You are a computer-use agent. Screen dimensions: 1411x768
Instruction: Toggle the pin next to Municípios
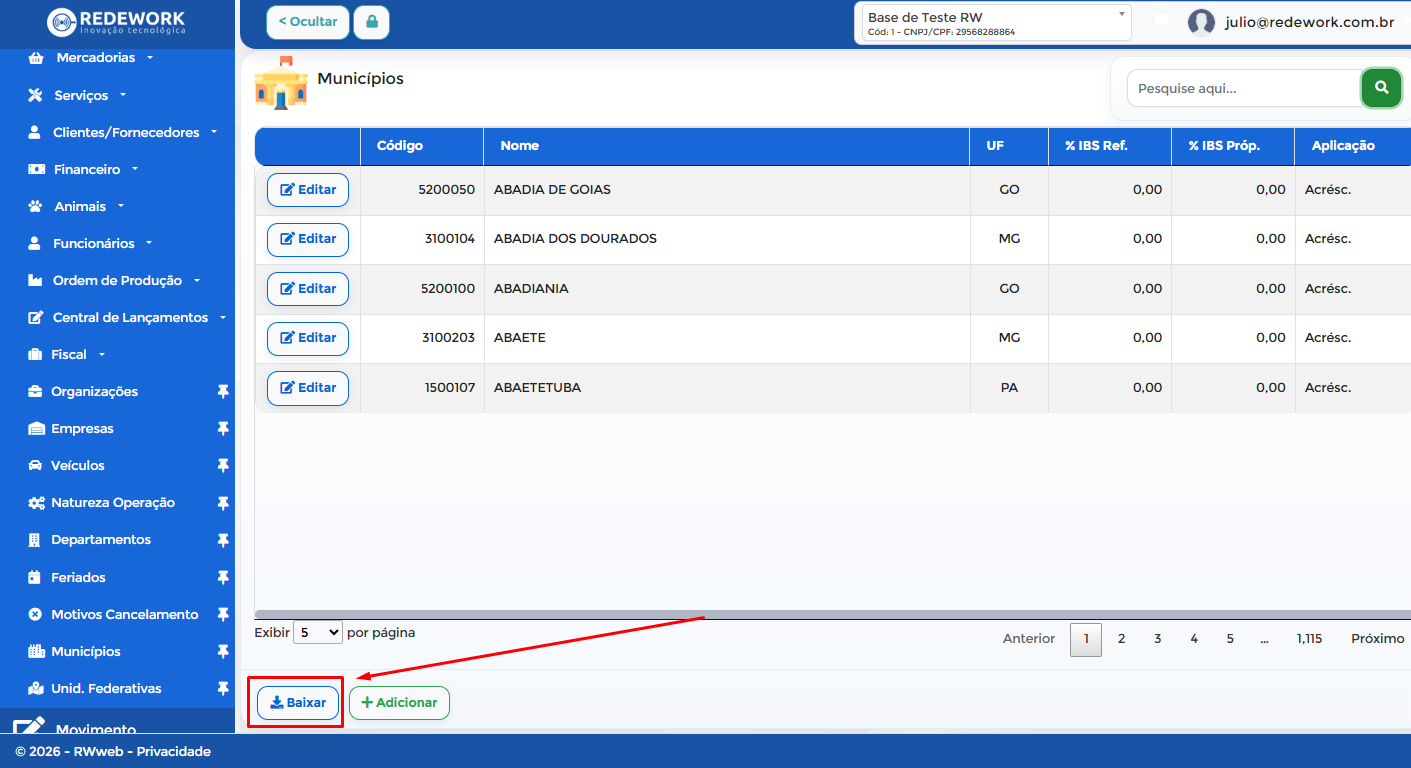pyautogui.click(x=223, y=651)
